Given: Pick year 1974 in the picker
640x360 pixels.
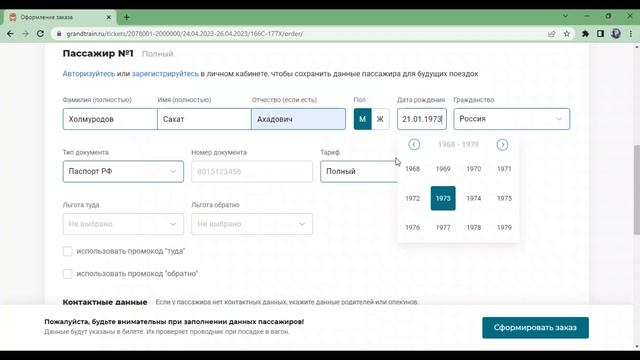Looking at the screenshot, I should pyautogui.click(x=473, y=198).
